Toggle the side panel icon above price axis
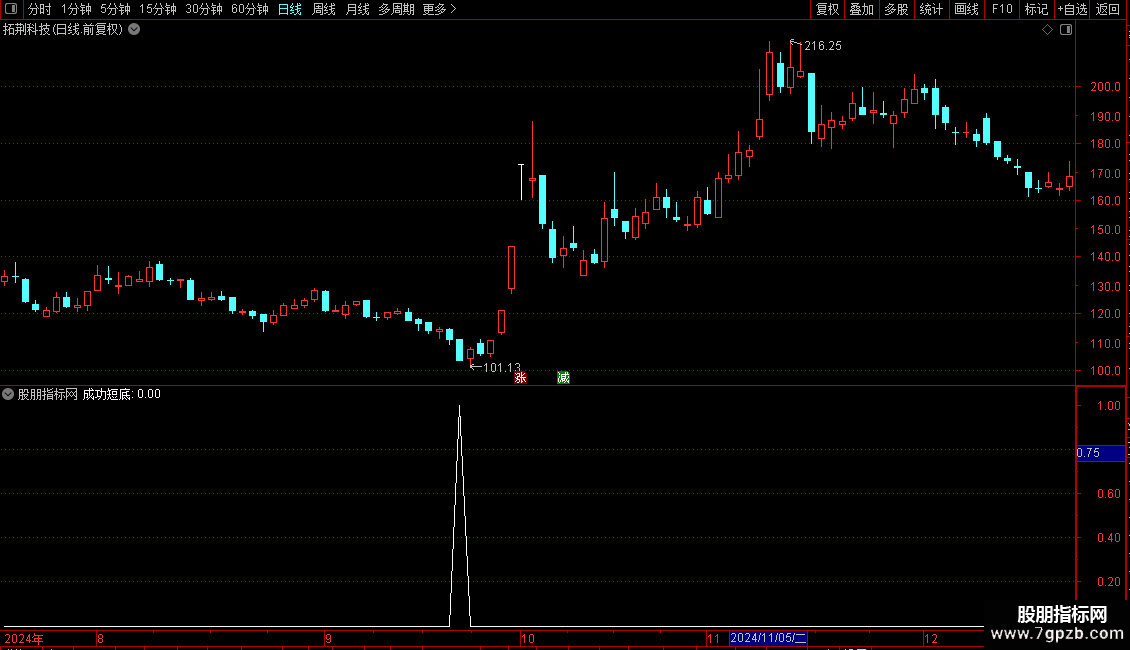This screenshot has width=1130, height=650. tap(1066, 30)
